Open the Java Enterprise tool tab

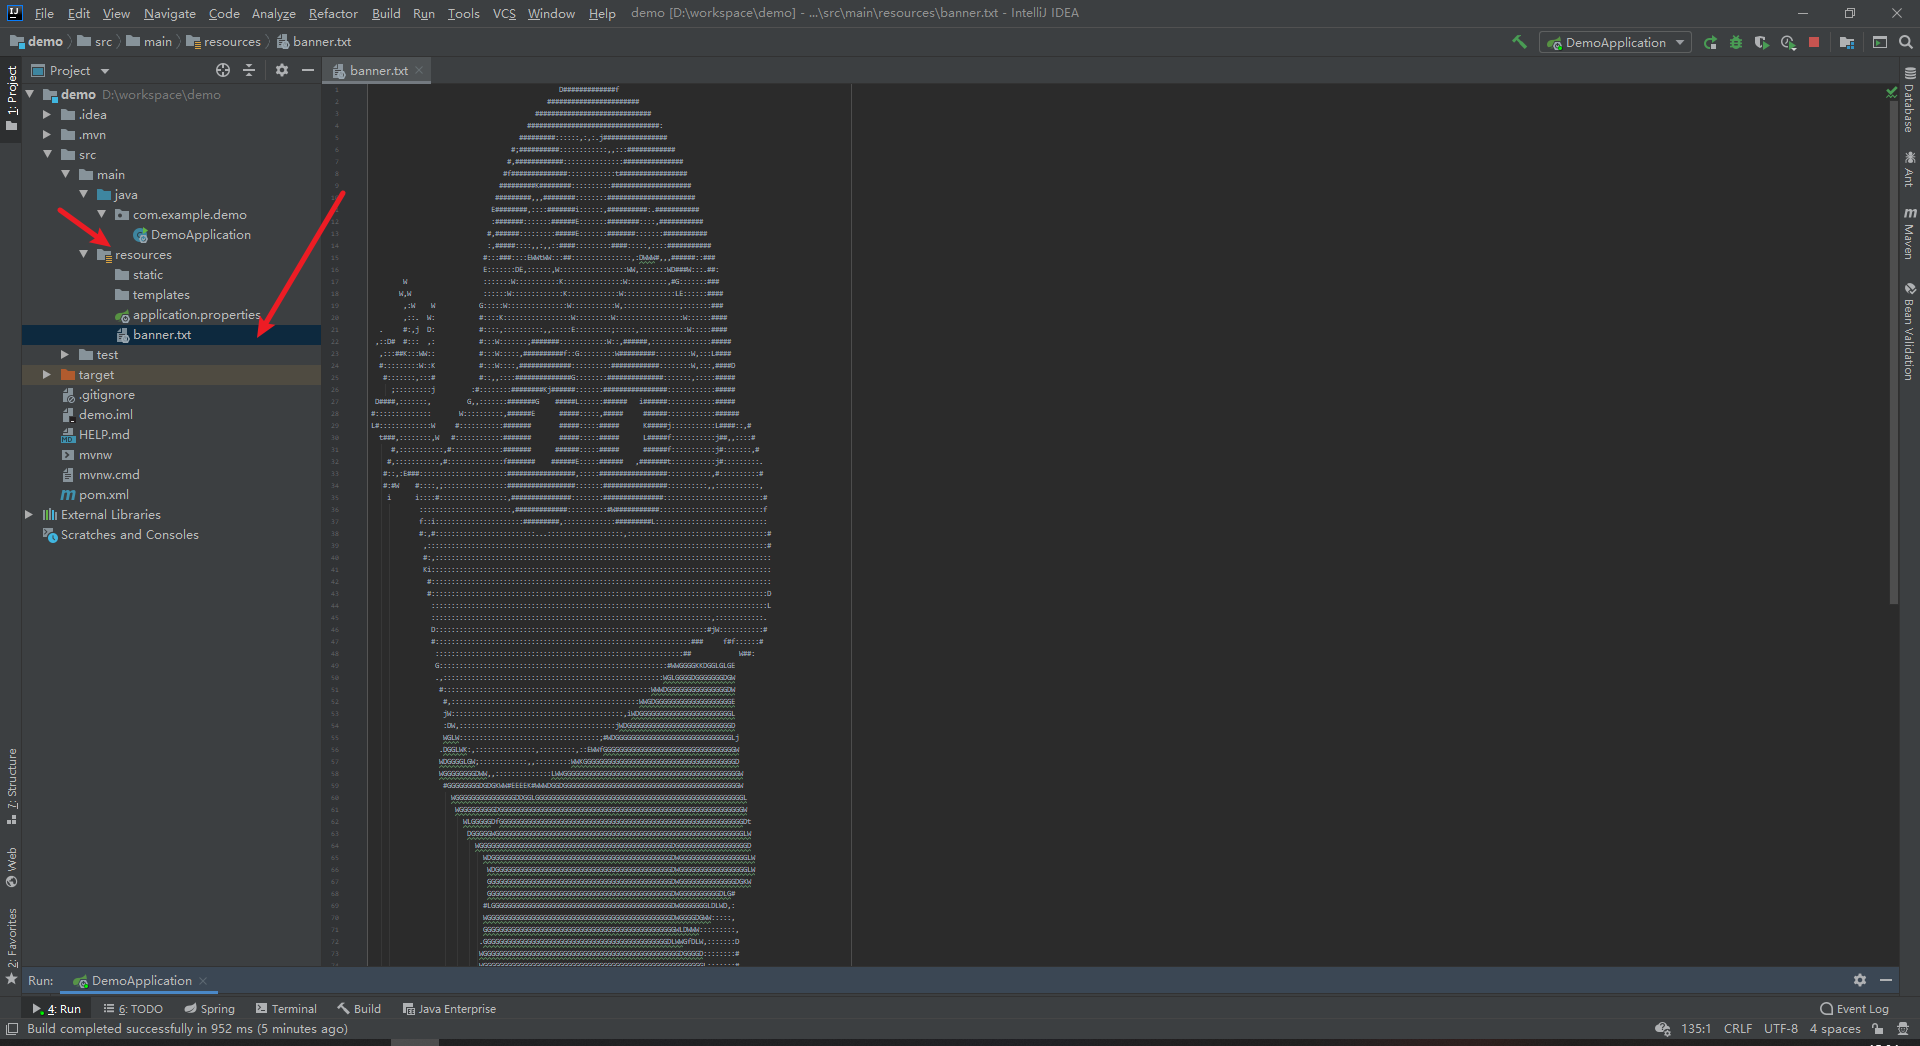[x=449, y=1008]
